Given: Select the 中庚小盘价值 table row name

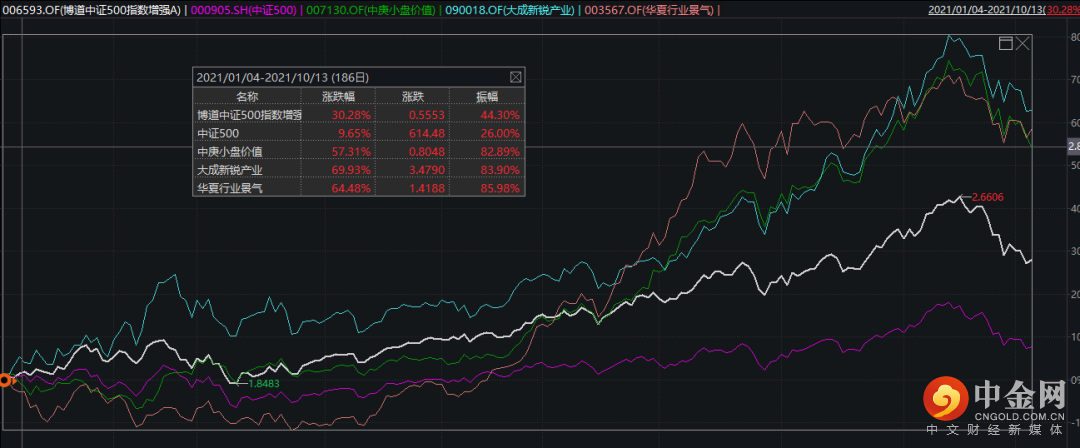Looking at the screenshot, I should pyautogui.click(x=229, y=151).
